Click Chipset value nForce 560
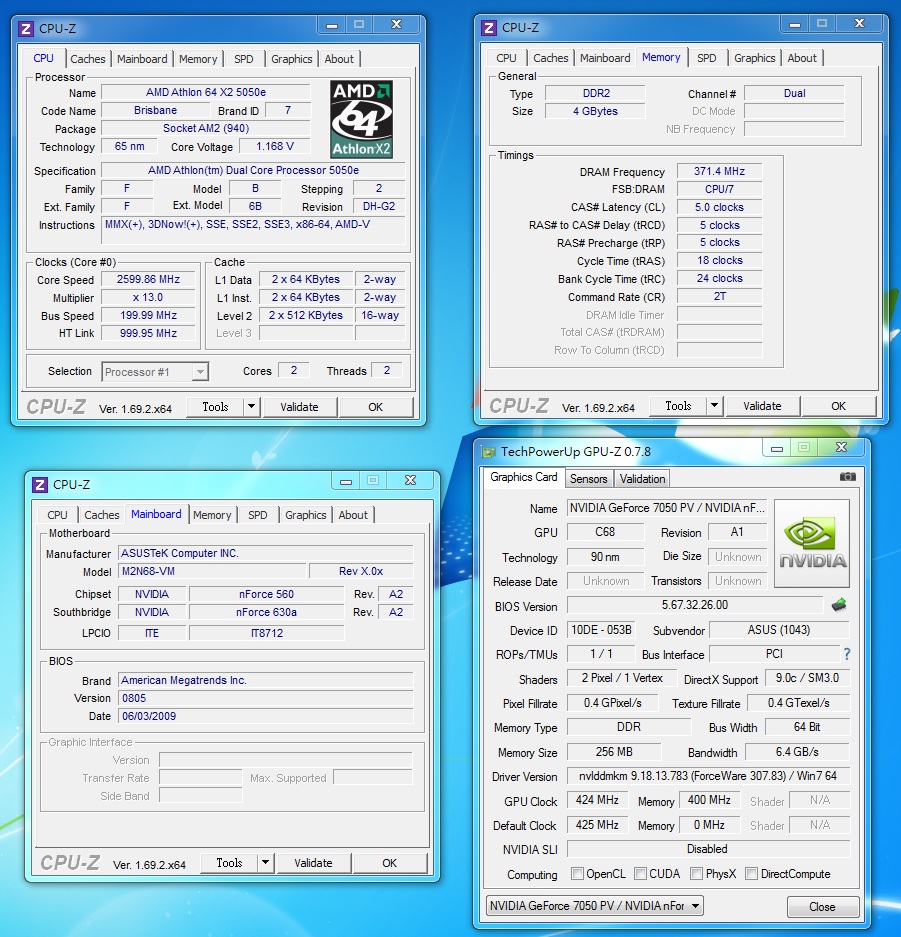Image resolution: width=901 pixels, height=937 pixels. [x=266, y=594]
